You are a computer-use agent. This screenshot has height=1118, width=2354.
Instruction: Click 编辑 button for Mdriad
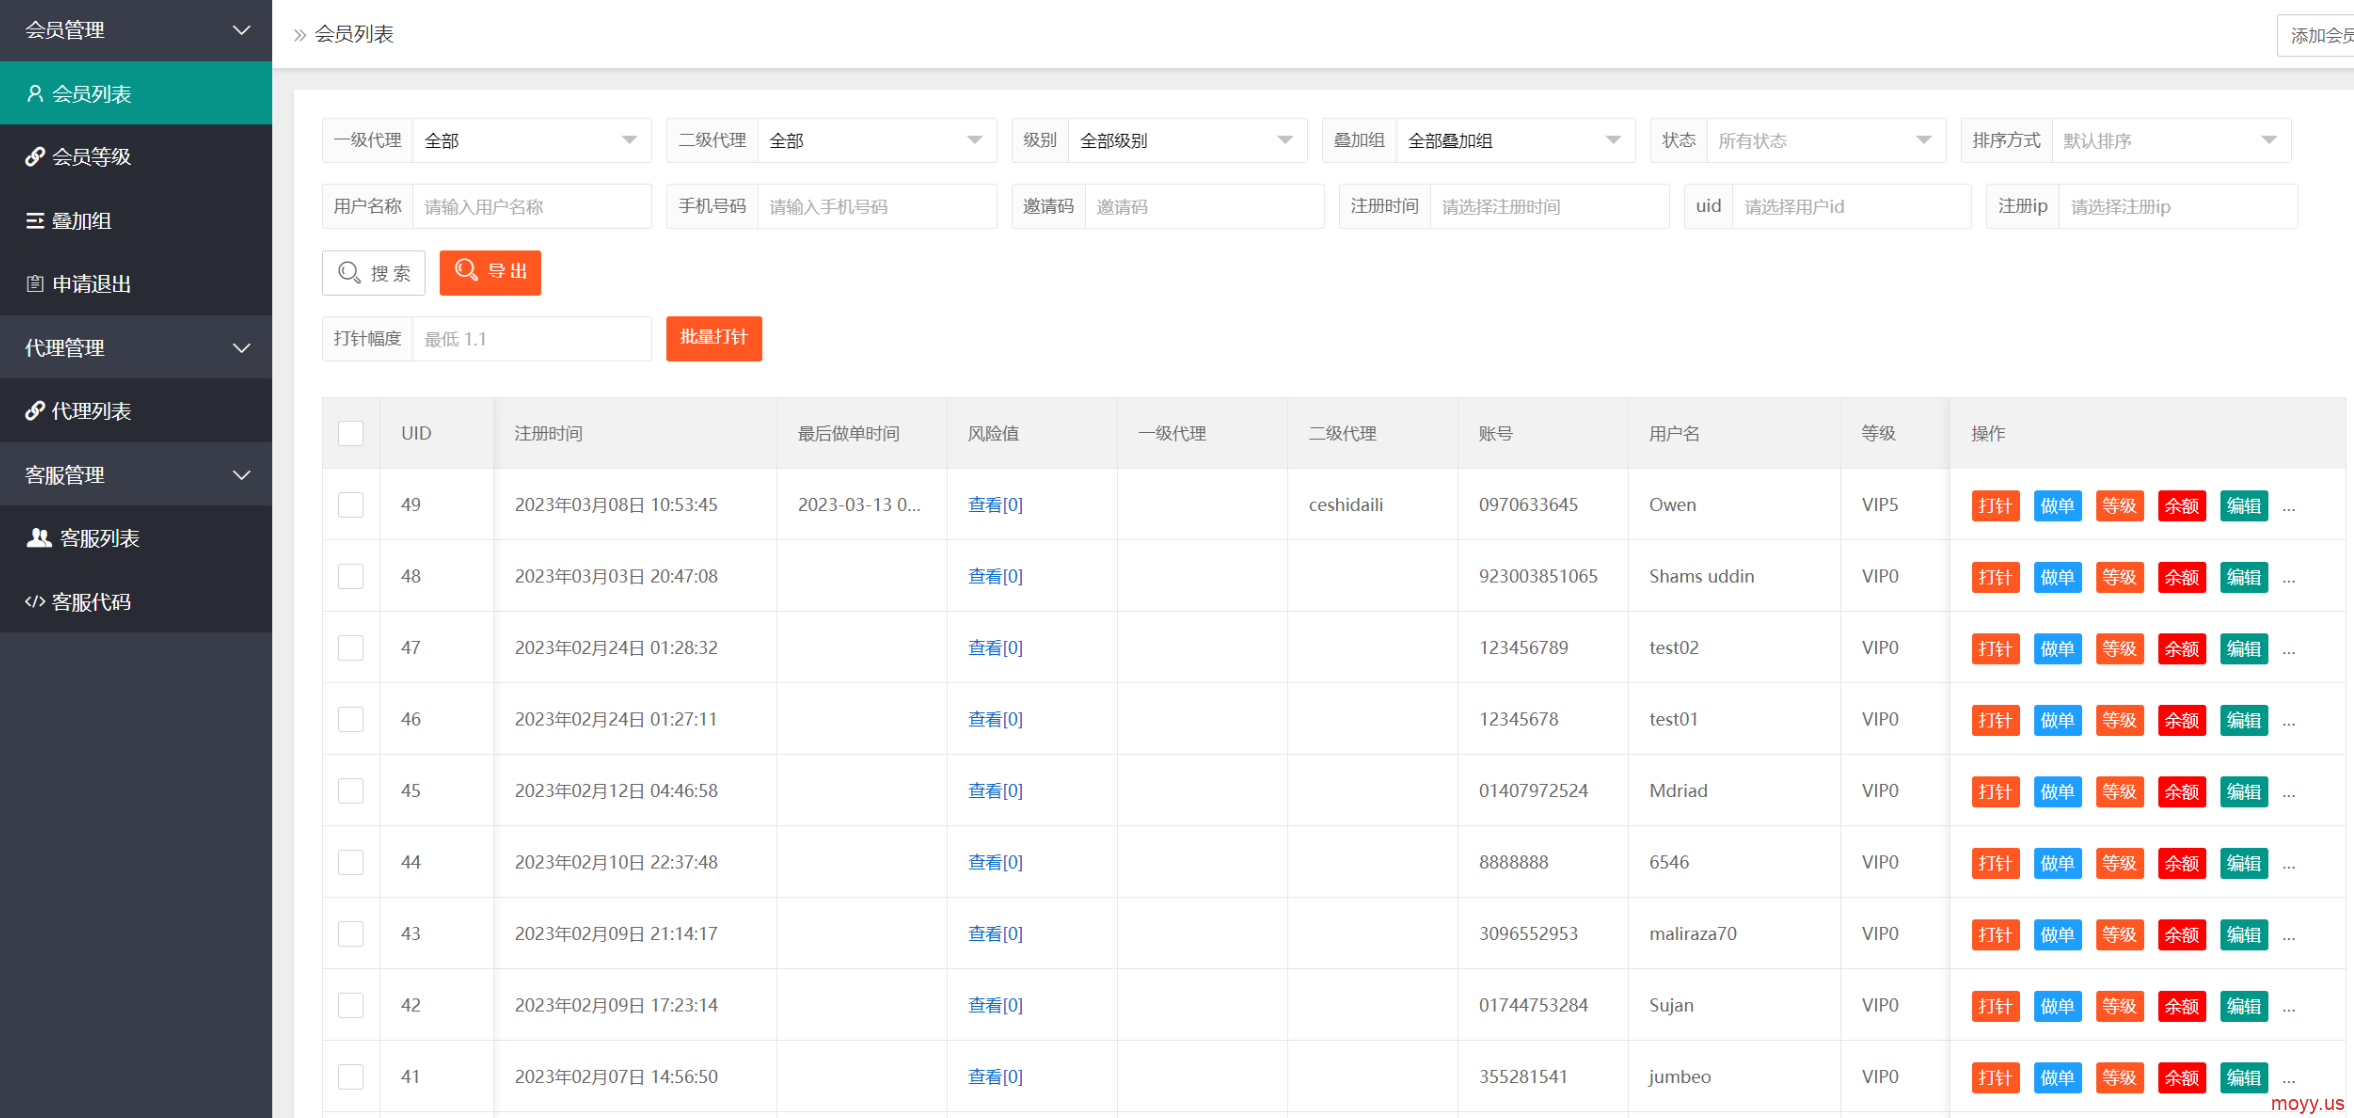tap(2243, 792)
